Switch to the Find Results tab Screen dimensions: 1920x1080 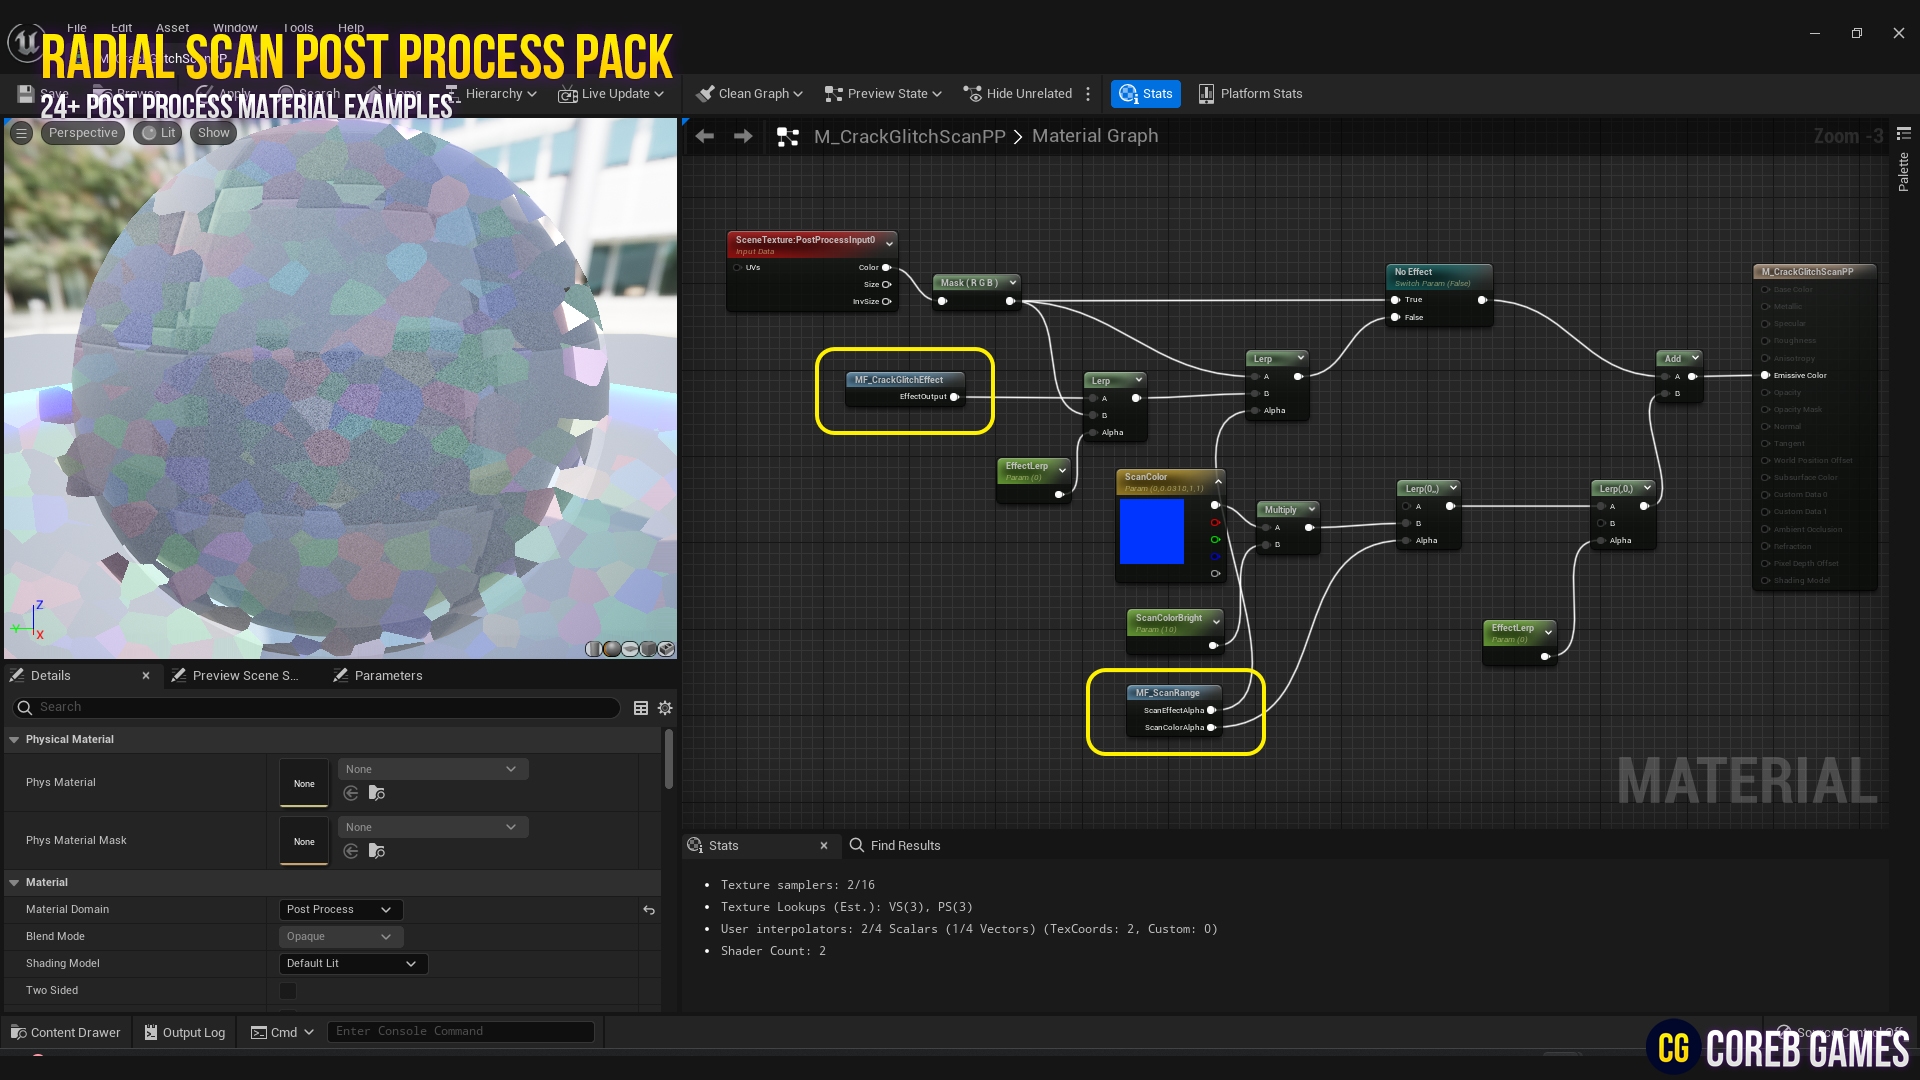click(x=904, y=846)
